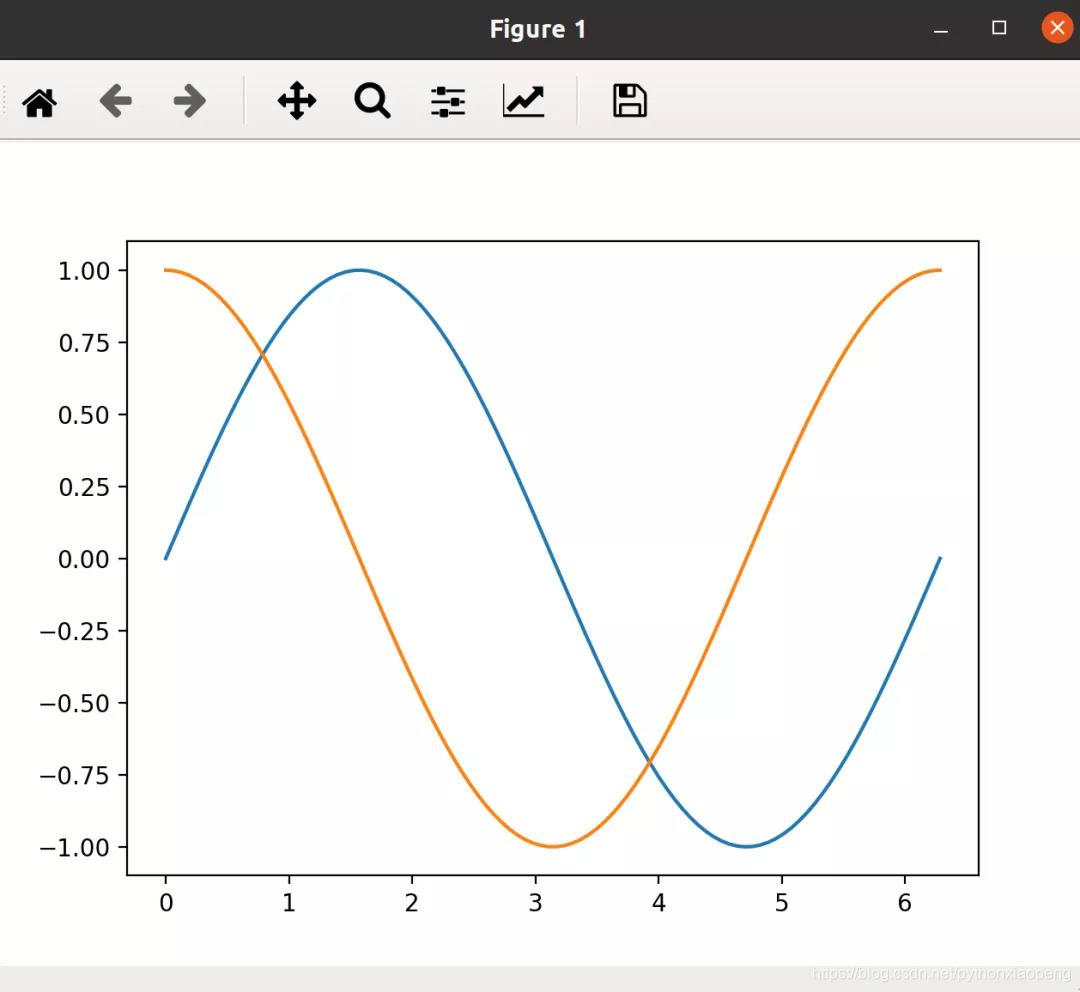The width and height of the screenshot is (1080, 992).
Task: Click the y-axis label −0.25
Action: 75,631
